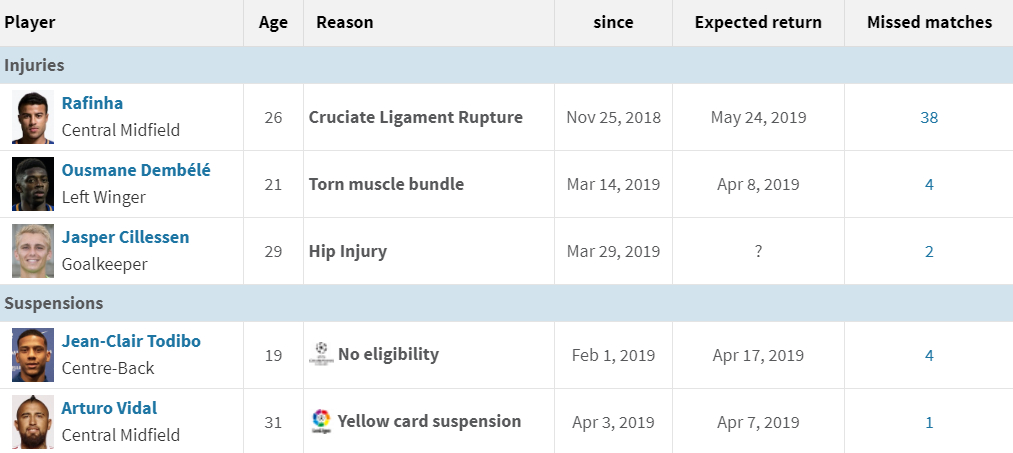Open the Ousmane Dembélé name link
1013x453 pixels.
pyautogui.click(x=136, y=170)
